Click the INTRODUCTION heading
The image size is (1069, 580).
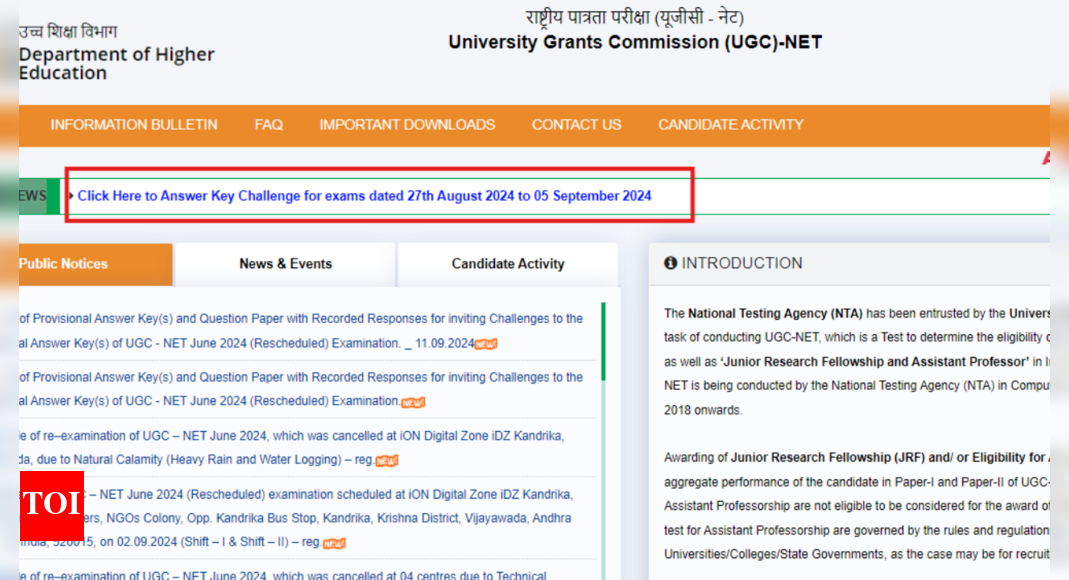742,263
